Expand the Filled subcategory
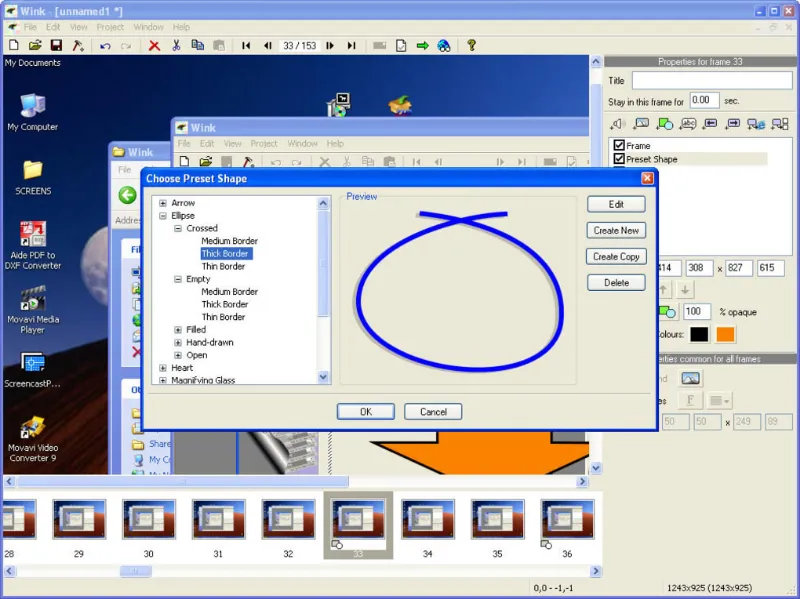Viewport: 800px width, 599px height. (x=178, y=330)
